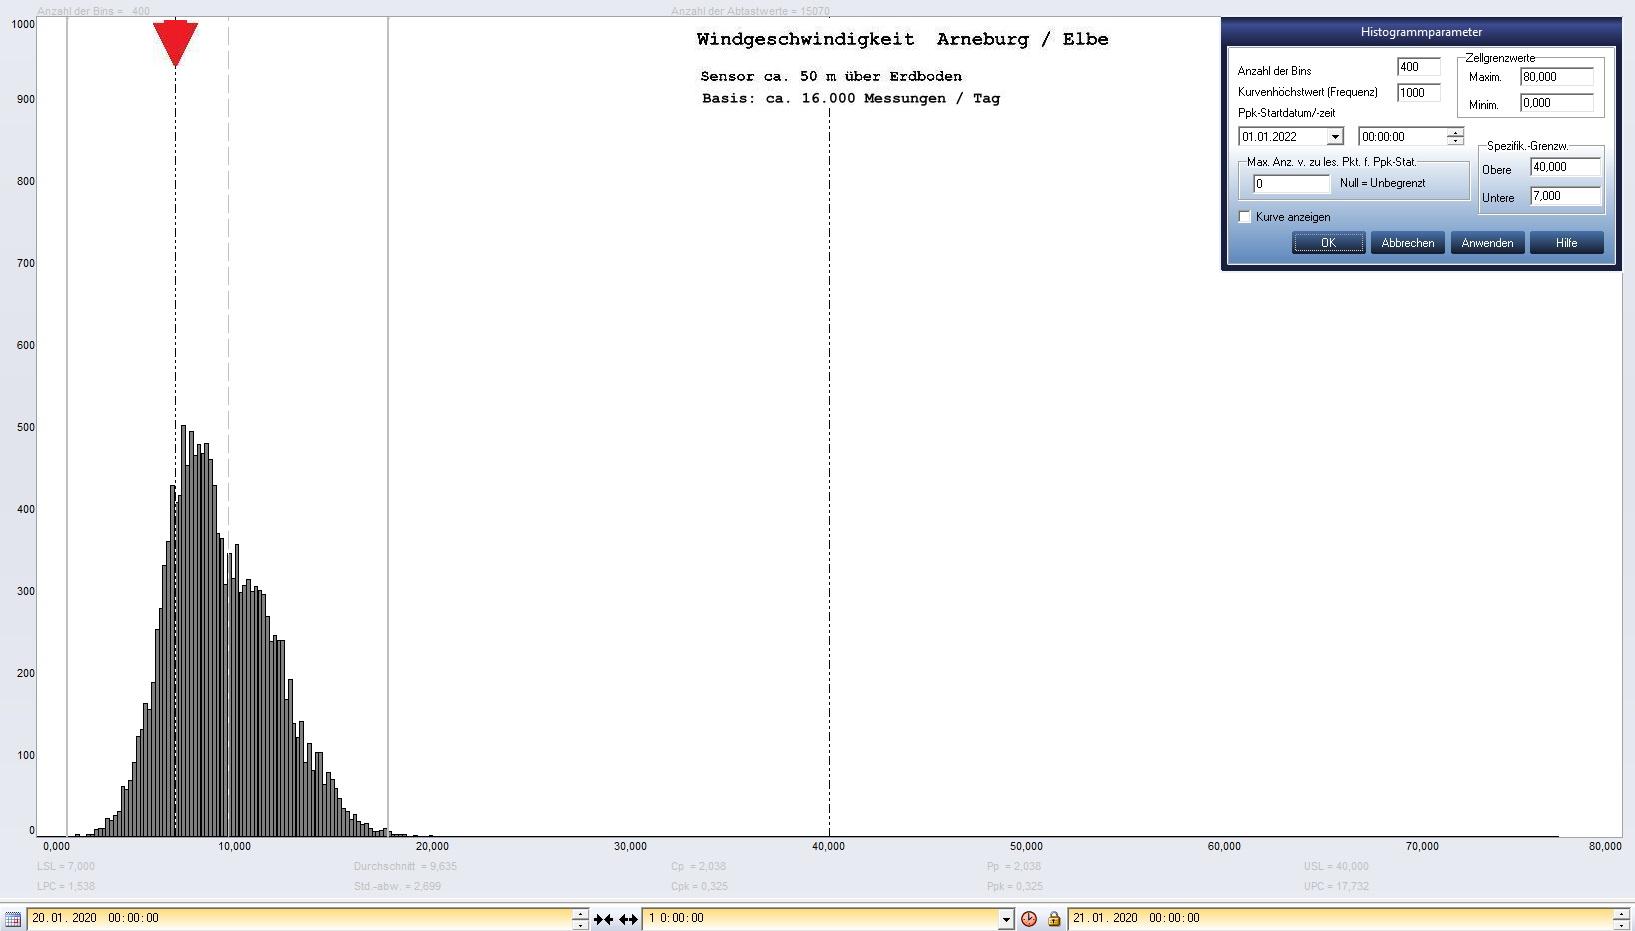1635x931 pixels.
Task: Click the compress time range arrows icon
Action: (x=603, y=918)
